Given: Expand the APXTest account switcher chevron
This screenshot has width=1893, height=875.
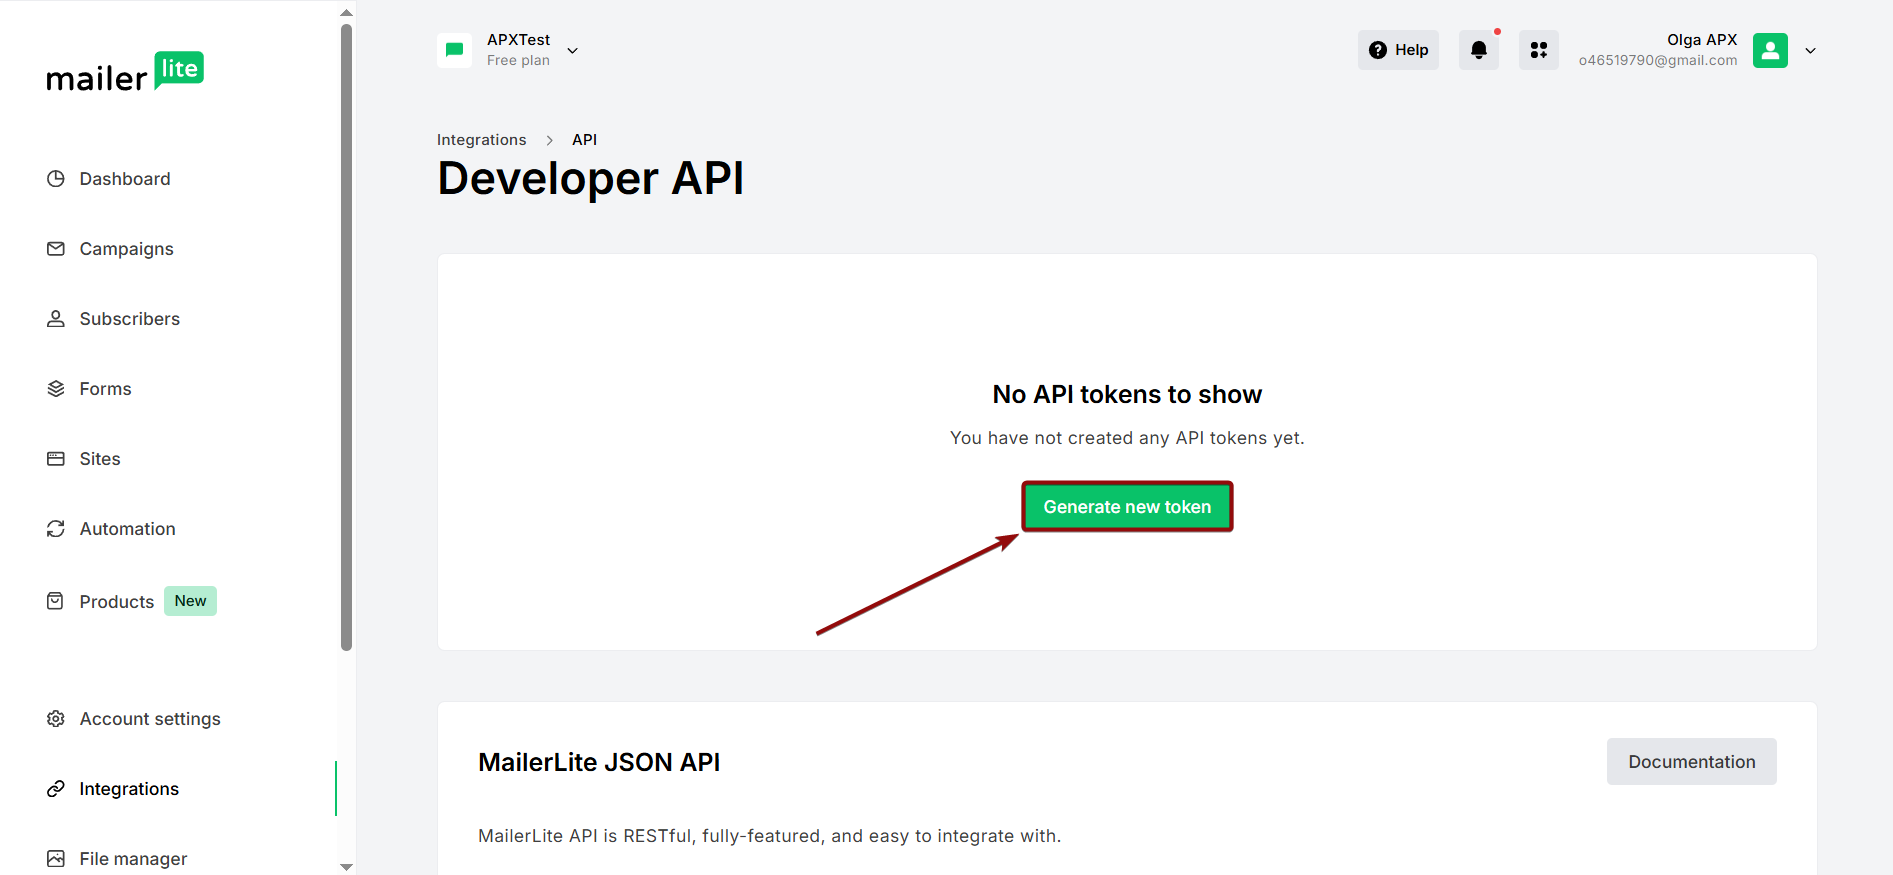Looking at the screenshot, I should click(x=573, y=51).
